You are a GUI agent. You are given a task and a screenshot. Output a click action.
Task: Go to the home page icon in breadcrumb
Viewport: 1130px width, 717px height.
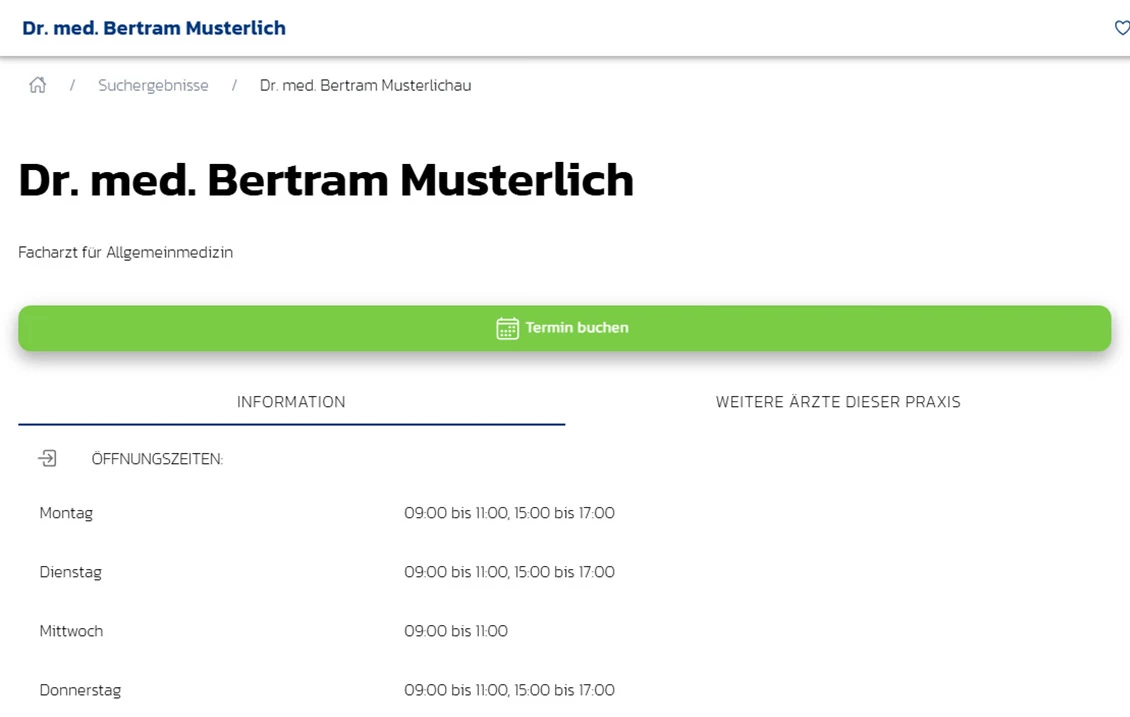pyautogui.click(x=37, y=85)
